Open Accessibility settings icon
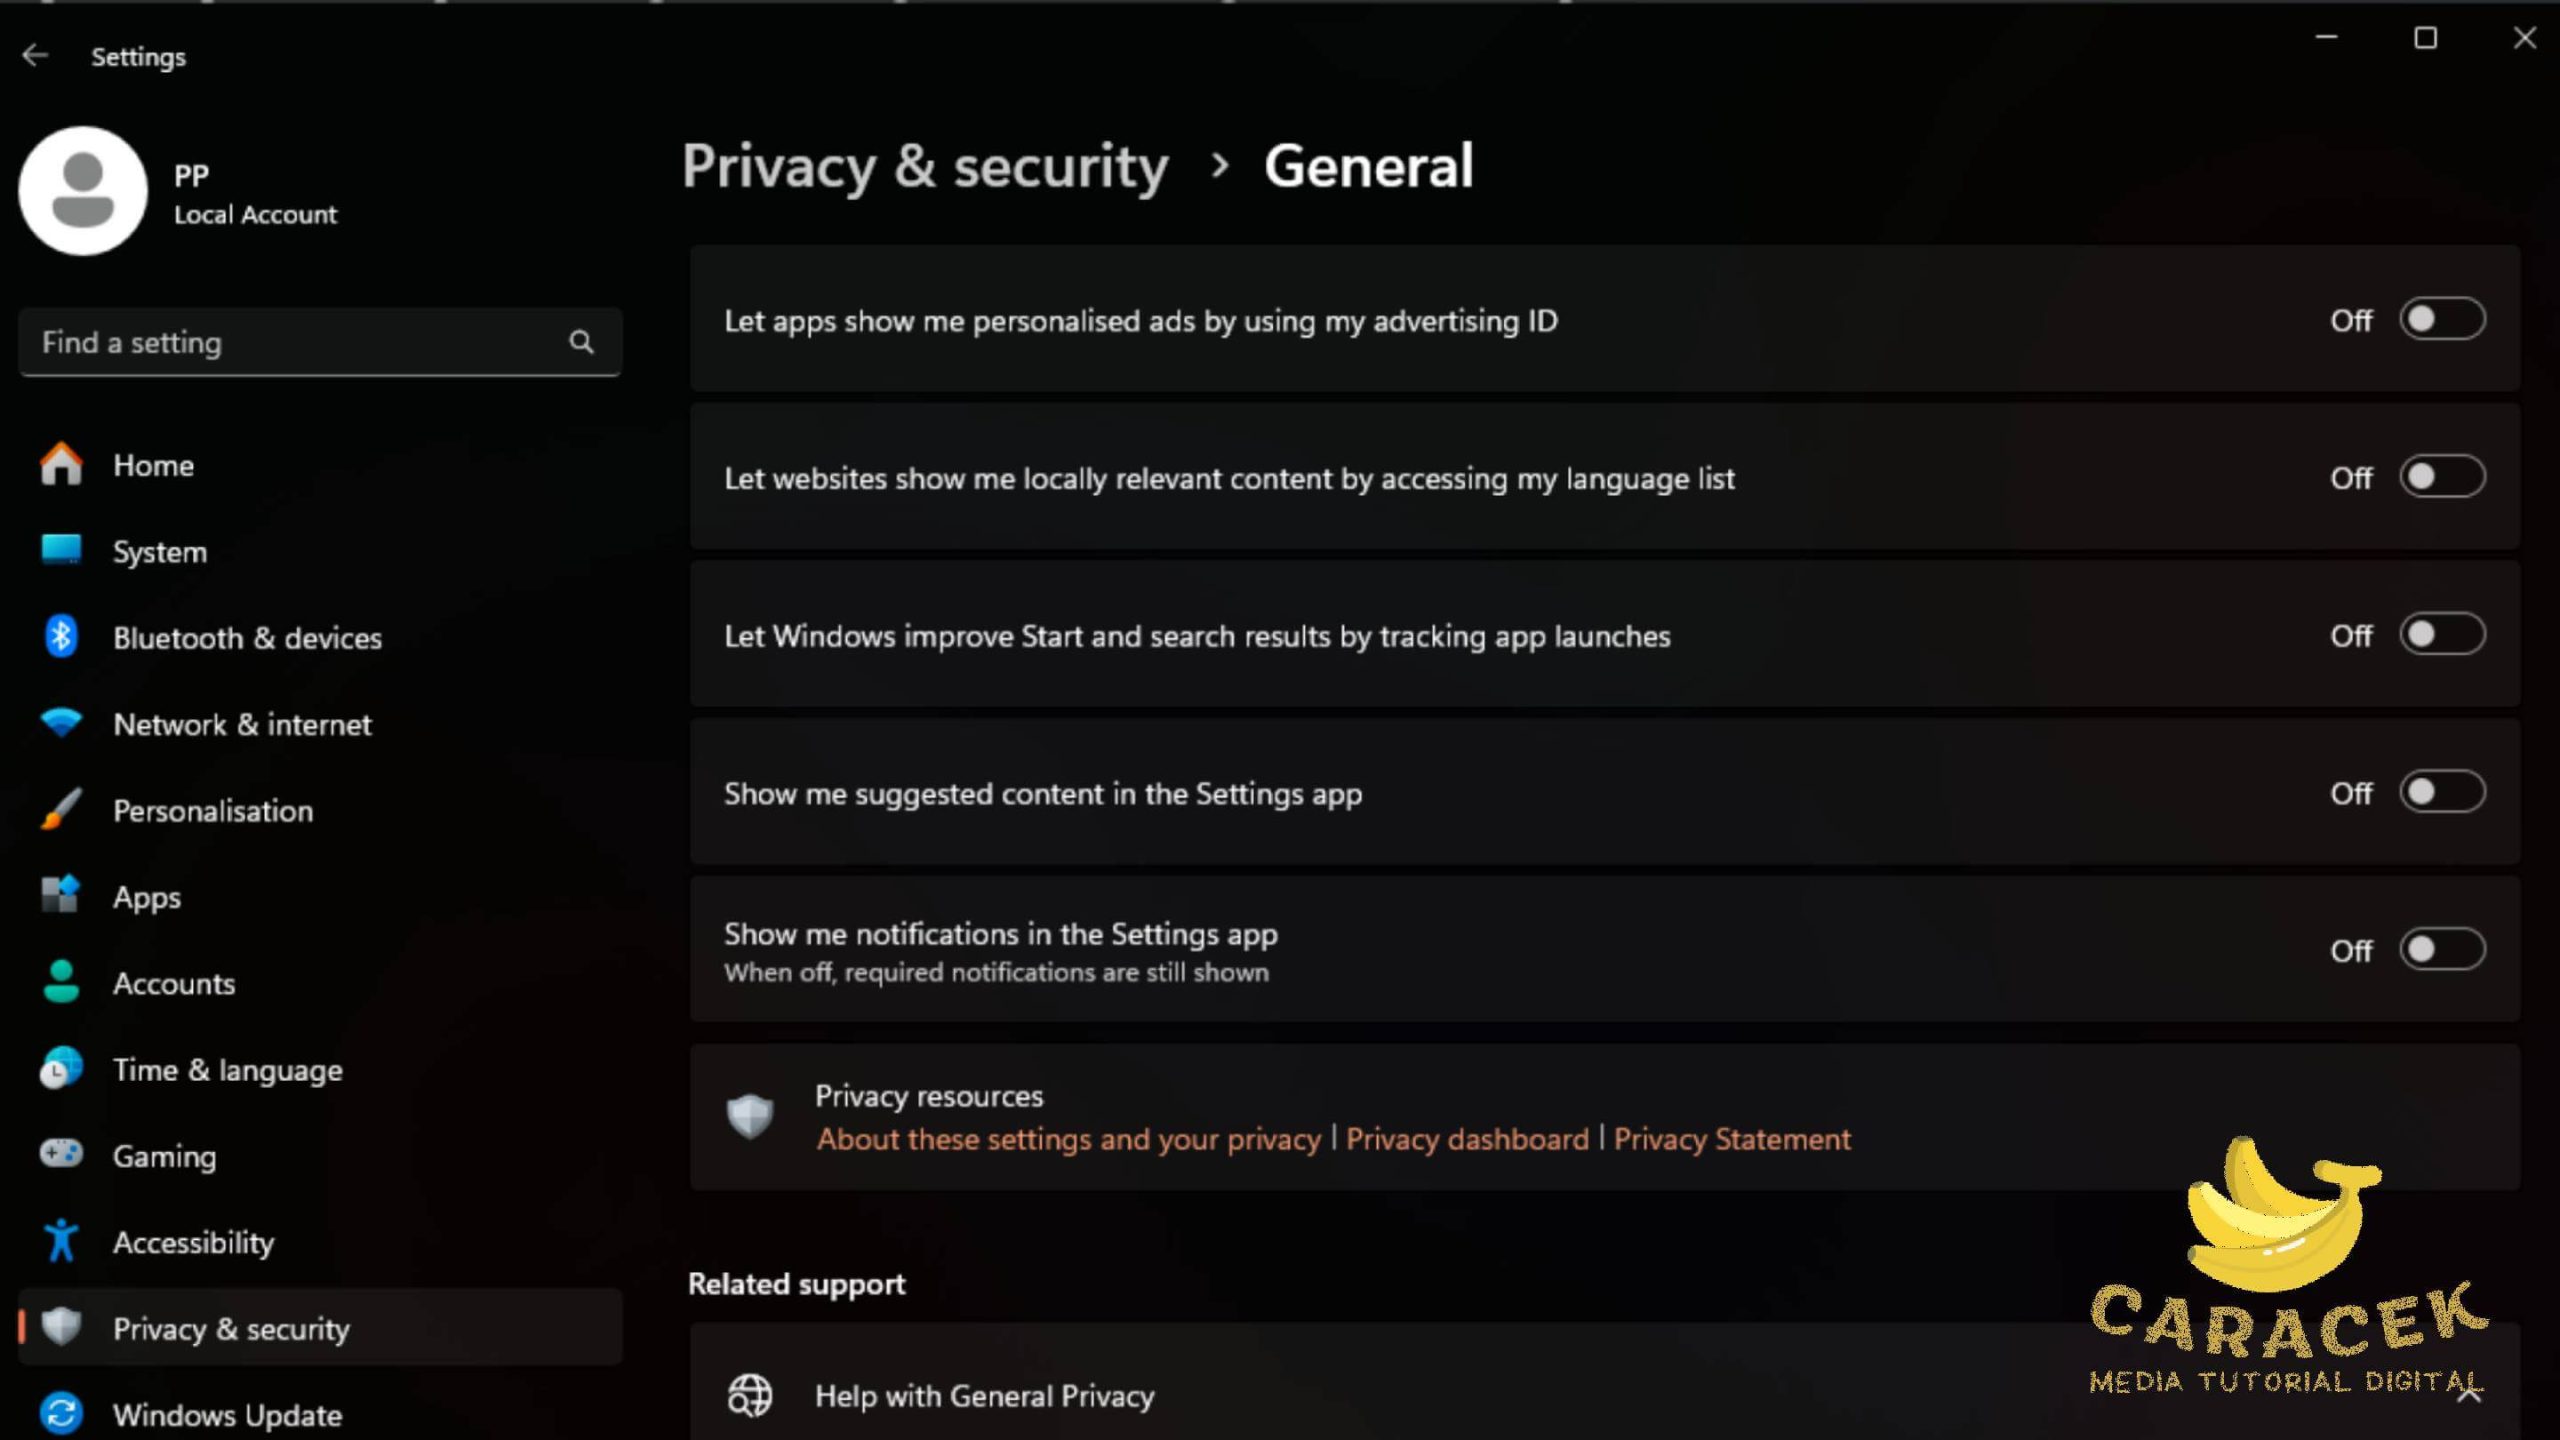 (x=60, y=1241)
